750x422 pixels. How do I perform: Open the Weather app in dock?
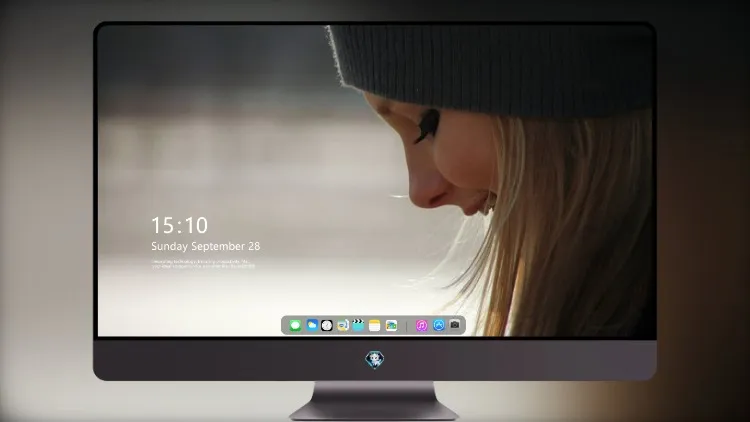312,325
